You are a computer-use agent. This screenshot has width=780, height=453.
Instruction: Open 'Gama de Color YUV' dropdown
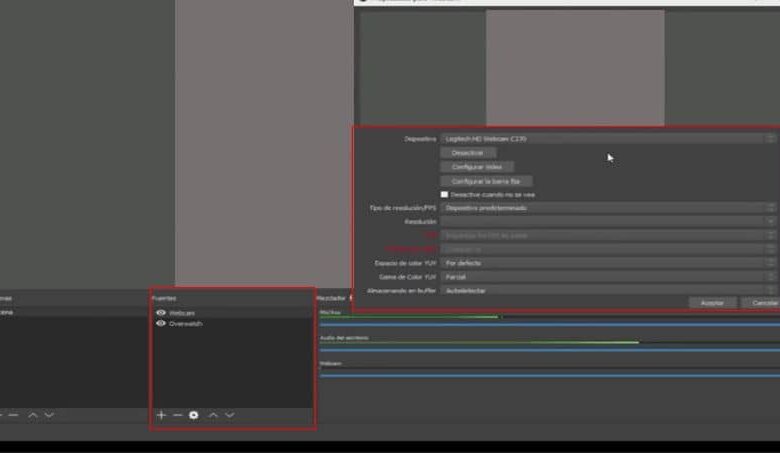(x=607, y=277)
